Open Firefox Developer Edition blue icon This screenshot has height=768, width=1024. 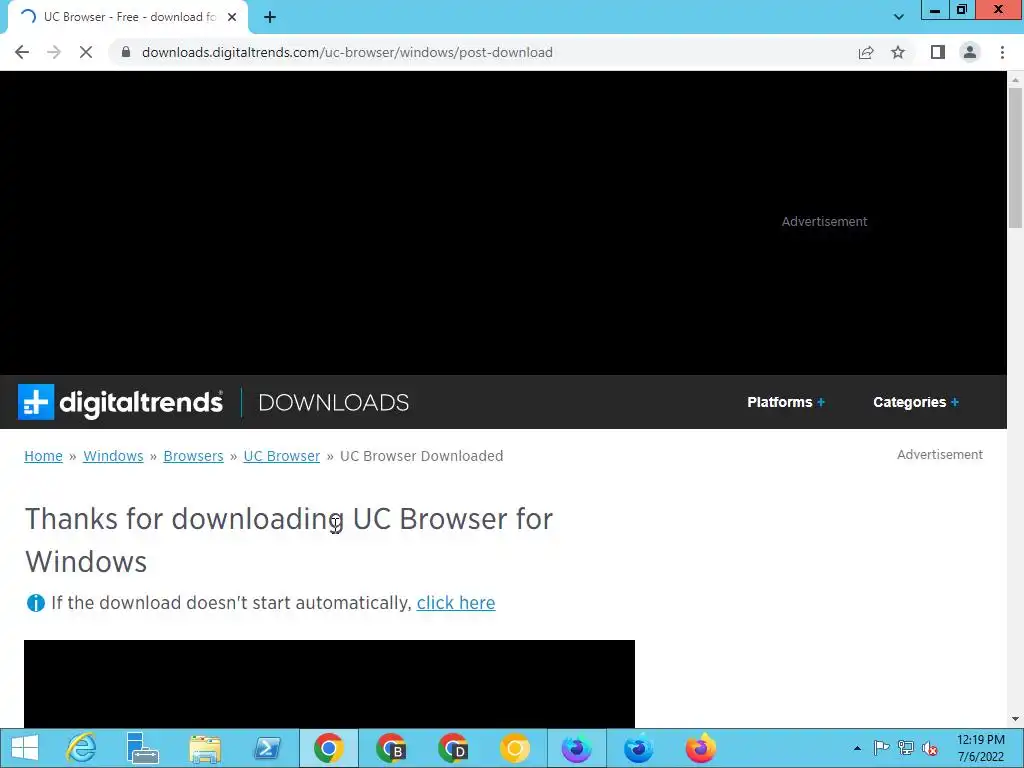click(x=638, y=748)
